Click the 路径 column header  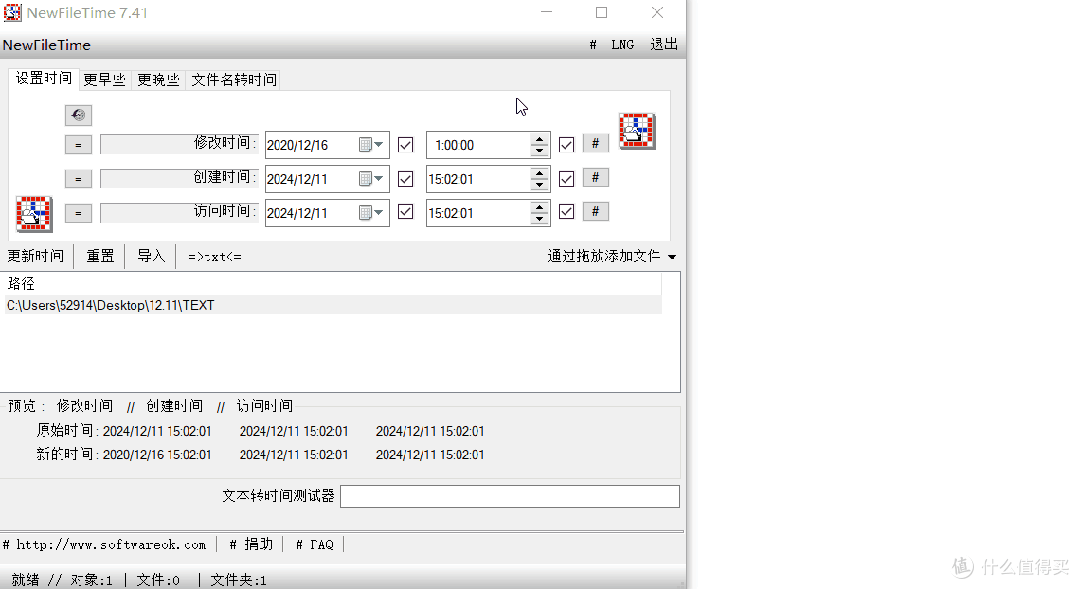pyautogui.click(x=334, y=283)
